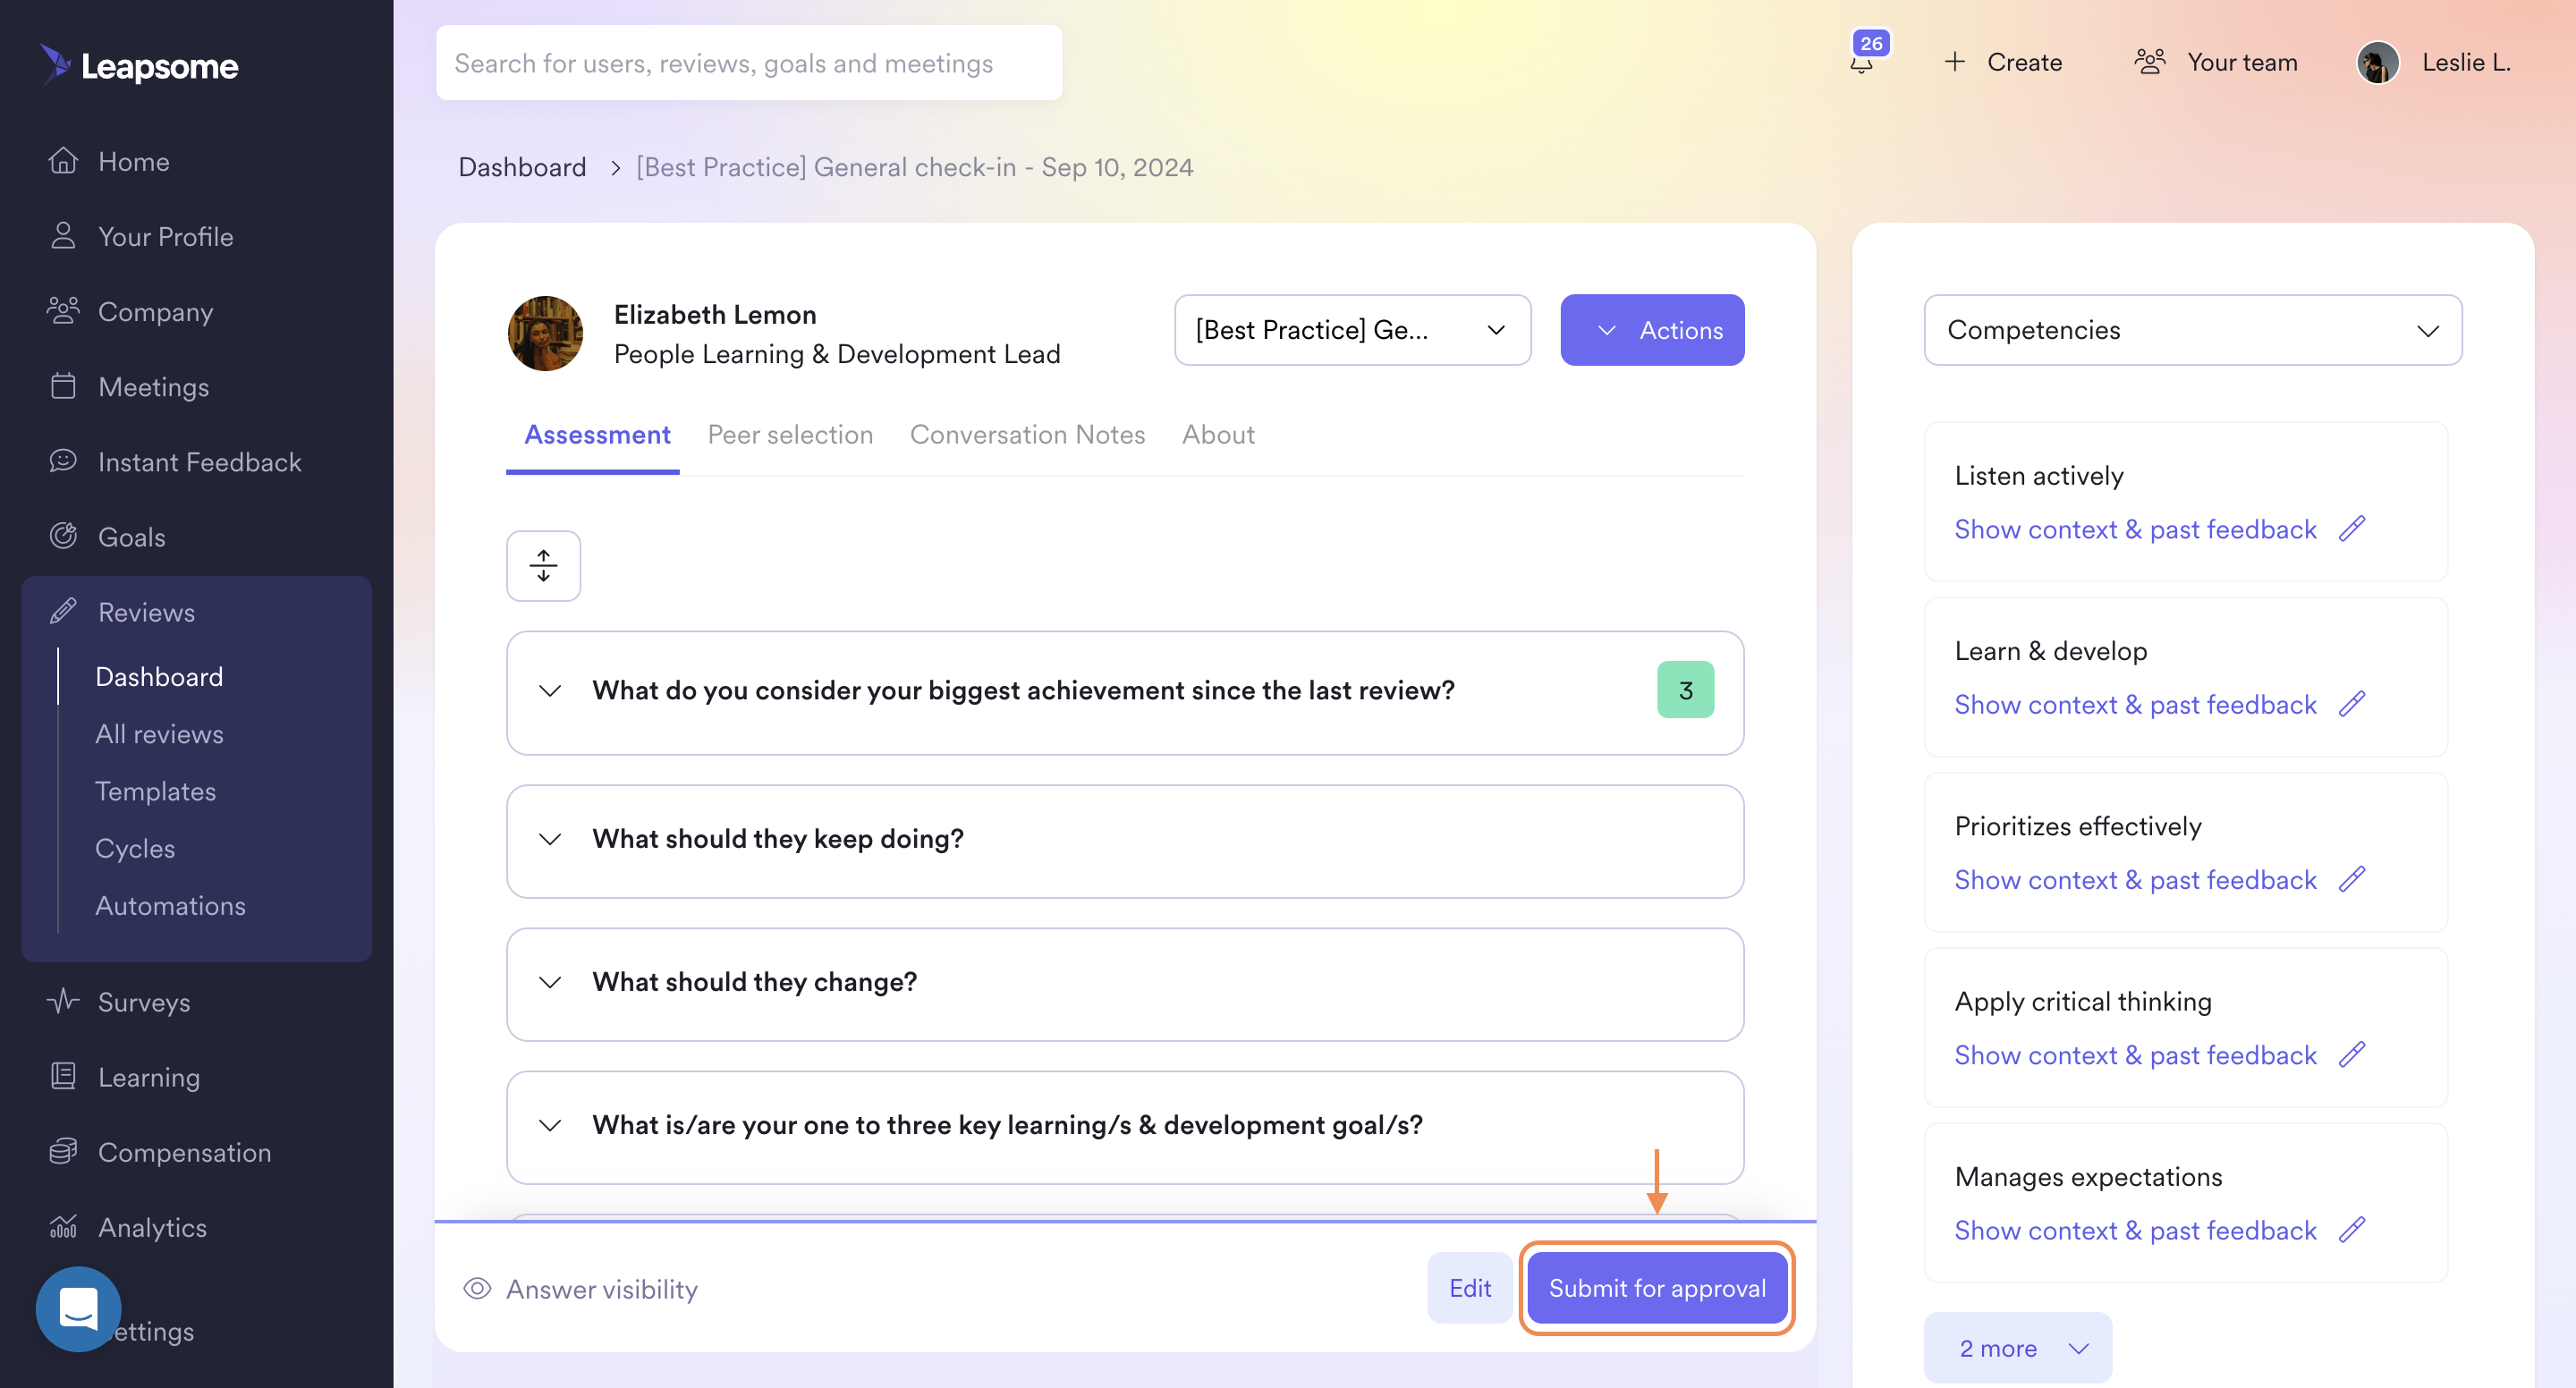Click the Reviews pencil icon
The image size is (2576, 1388).
click(x=63, y=611)
